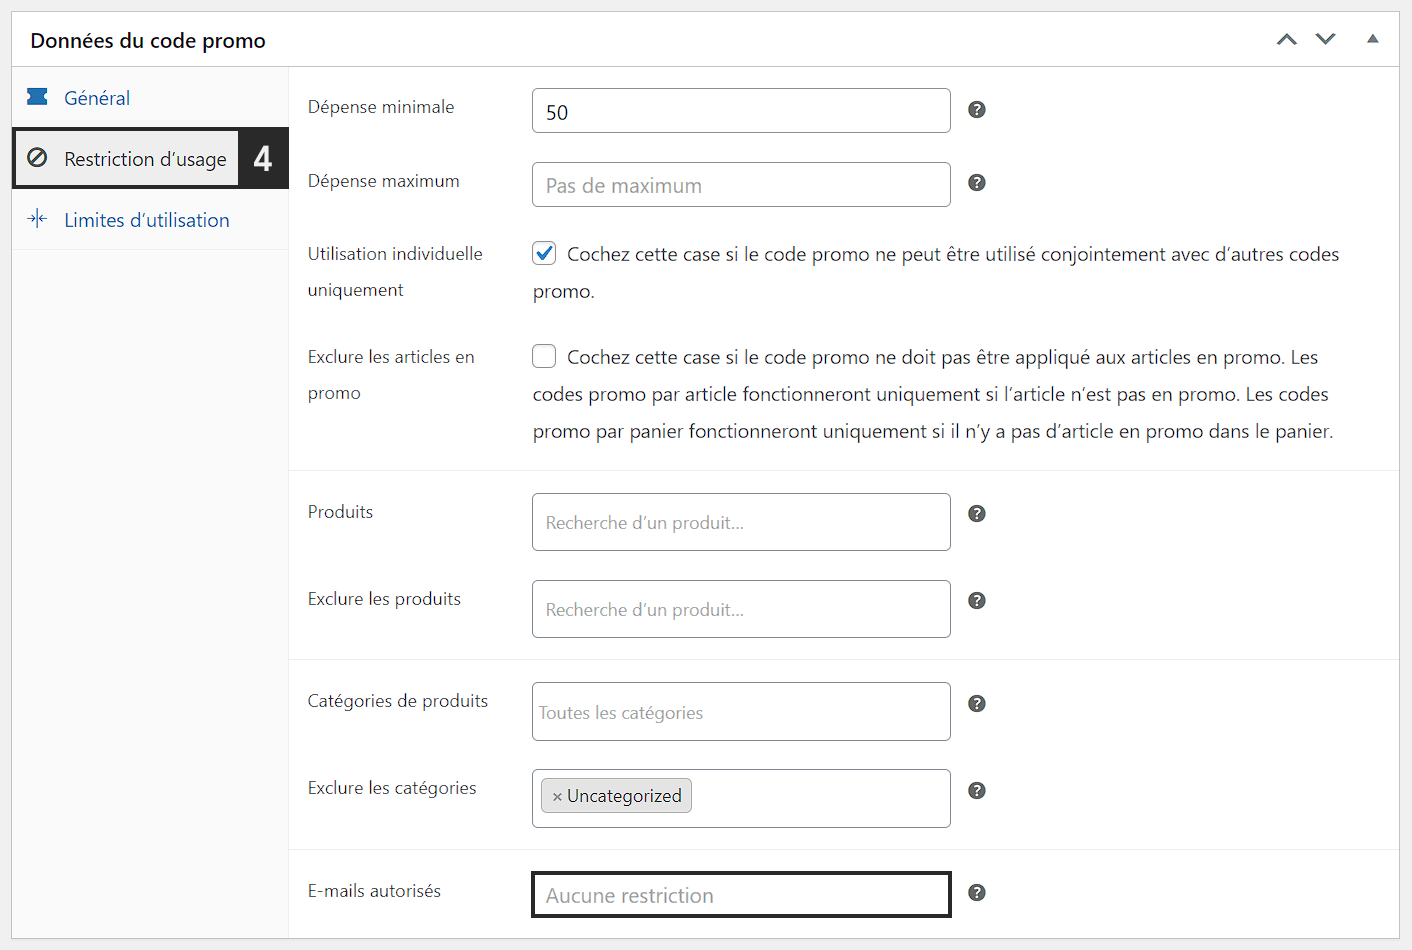This screenshot has width=1412, height=950.
Task: Click help icon beside Produits field
Action: click(977, 514)
